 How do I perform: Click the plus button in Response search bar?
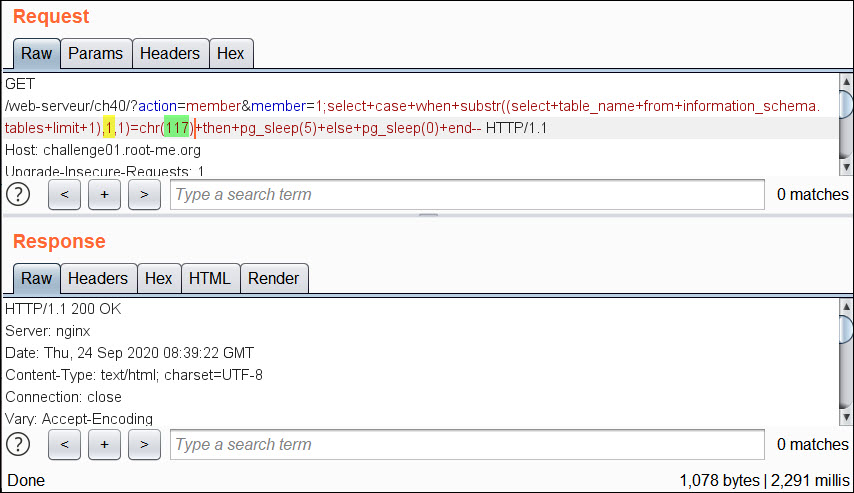tap(104, 445)
